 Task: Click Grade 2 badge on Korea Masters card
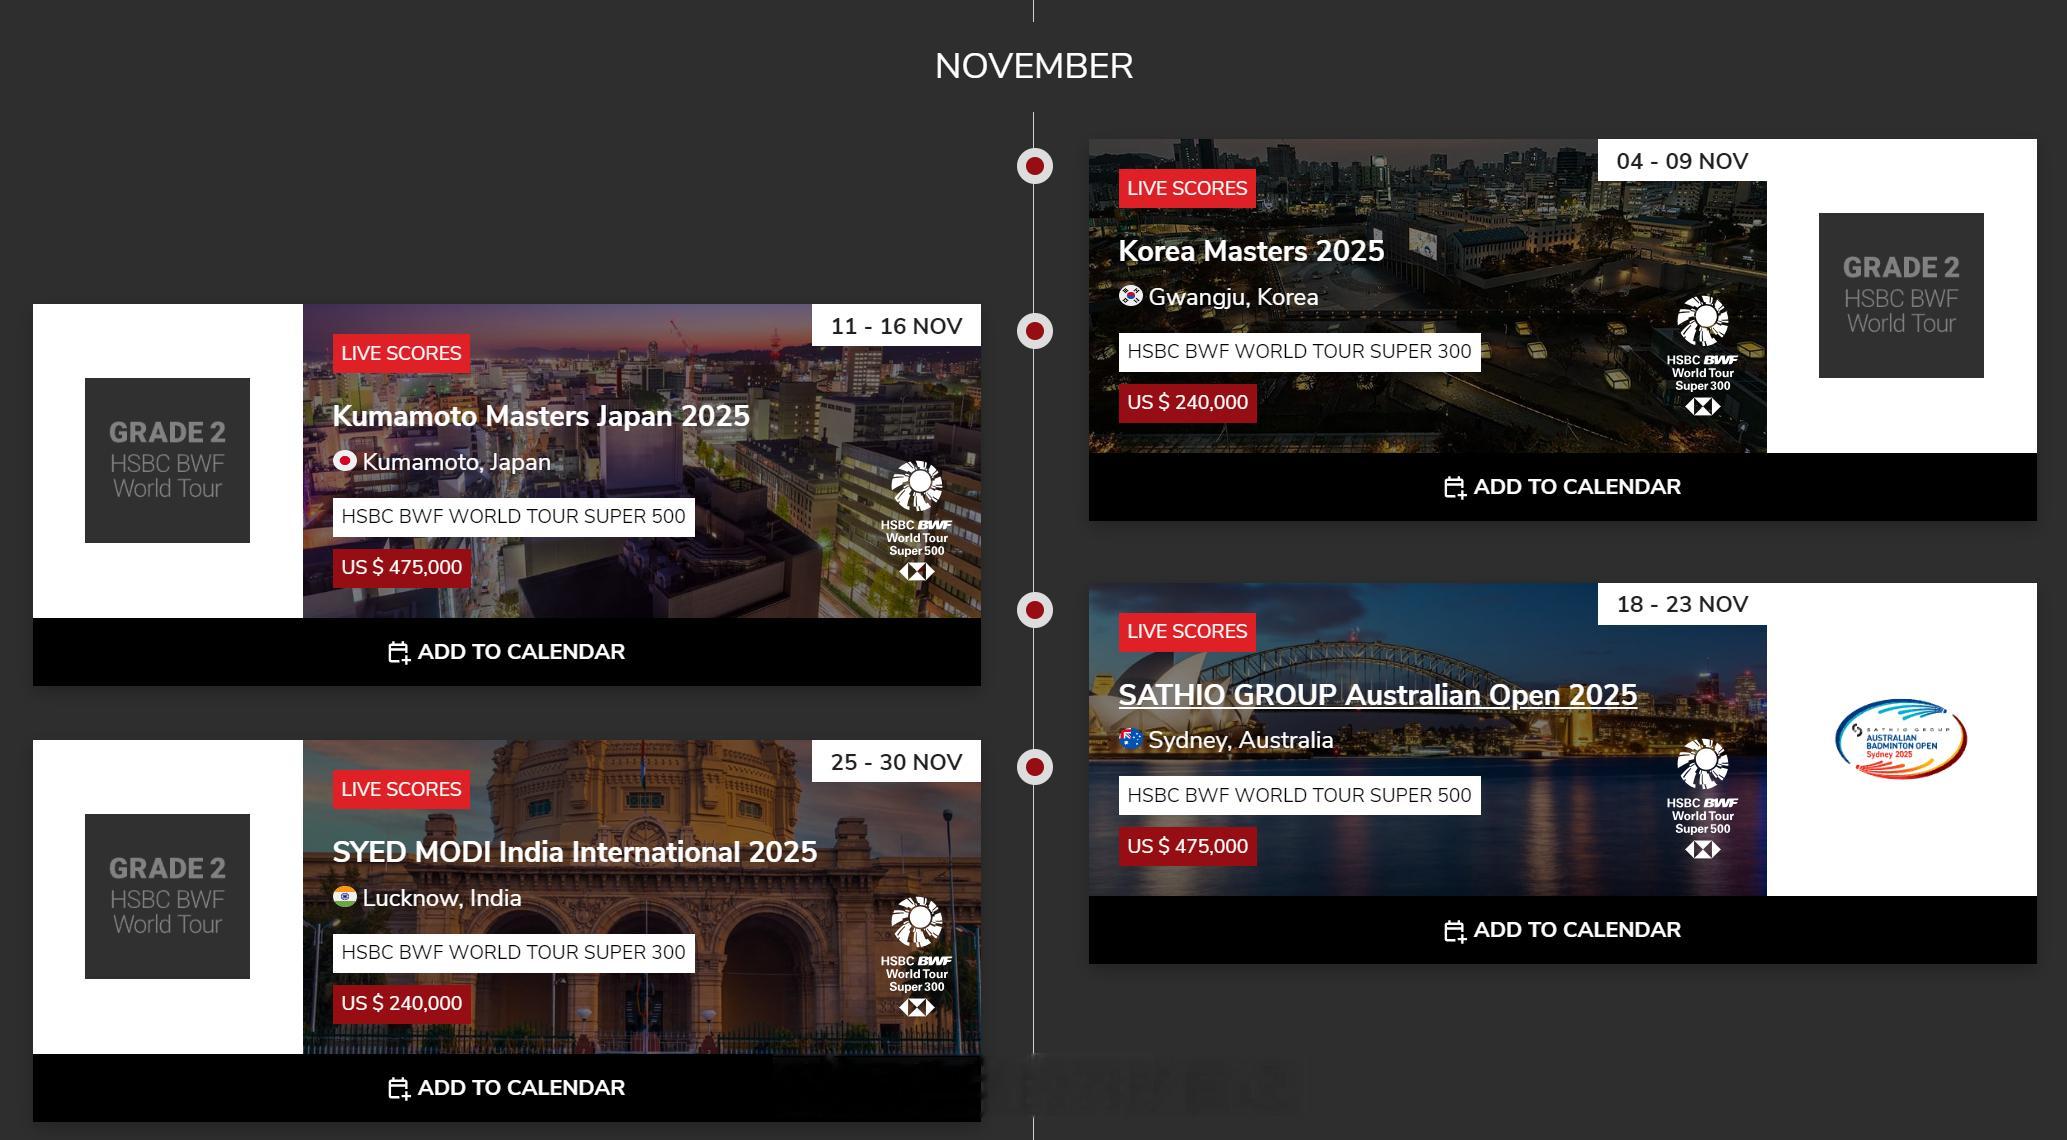(x=1901, y=295)
